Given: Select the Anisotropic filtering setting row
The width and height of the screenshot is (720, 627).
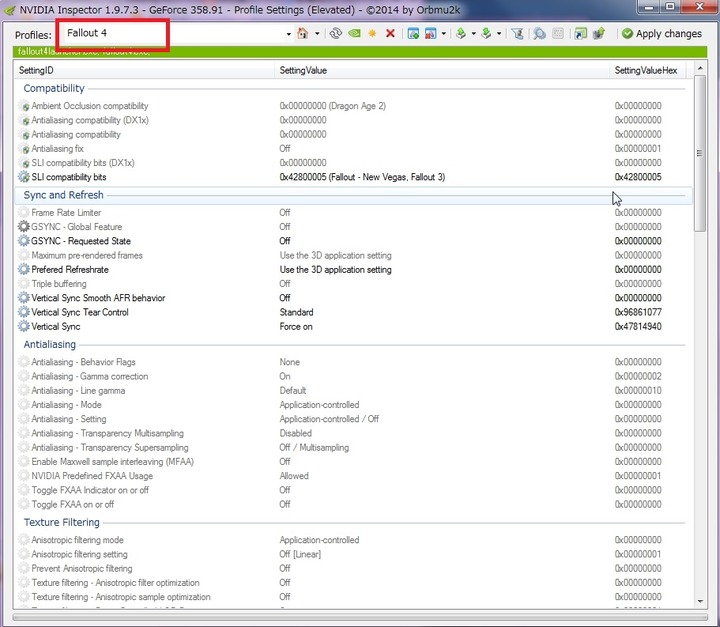Looking at the screenshot, I should (354, 554).
